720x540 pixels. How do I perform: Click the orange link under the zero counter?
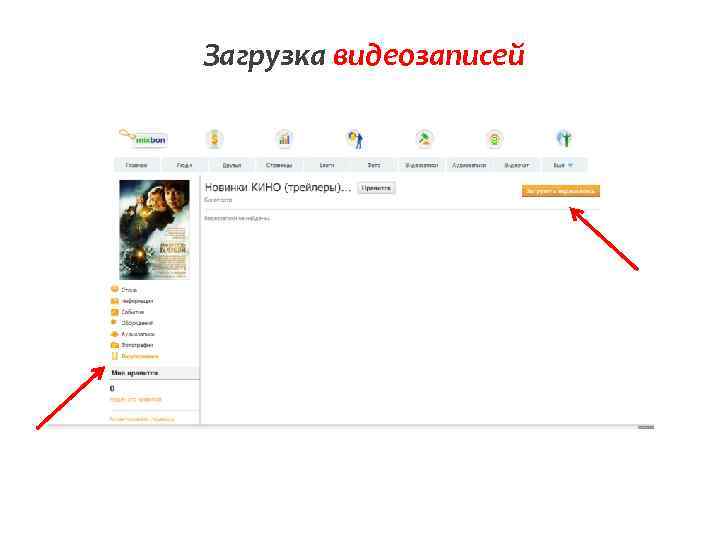click(136, 399)
